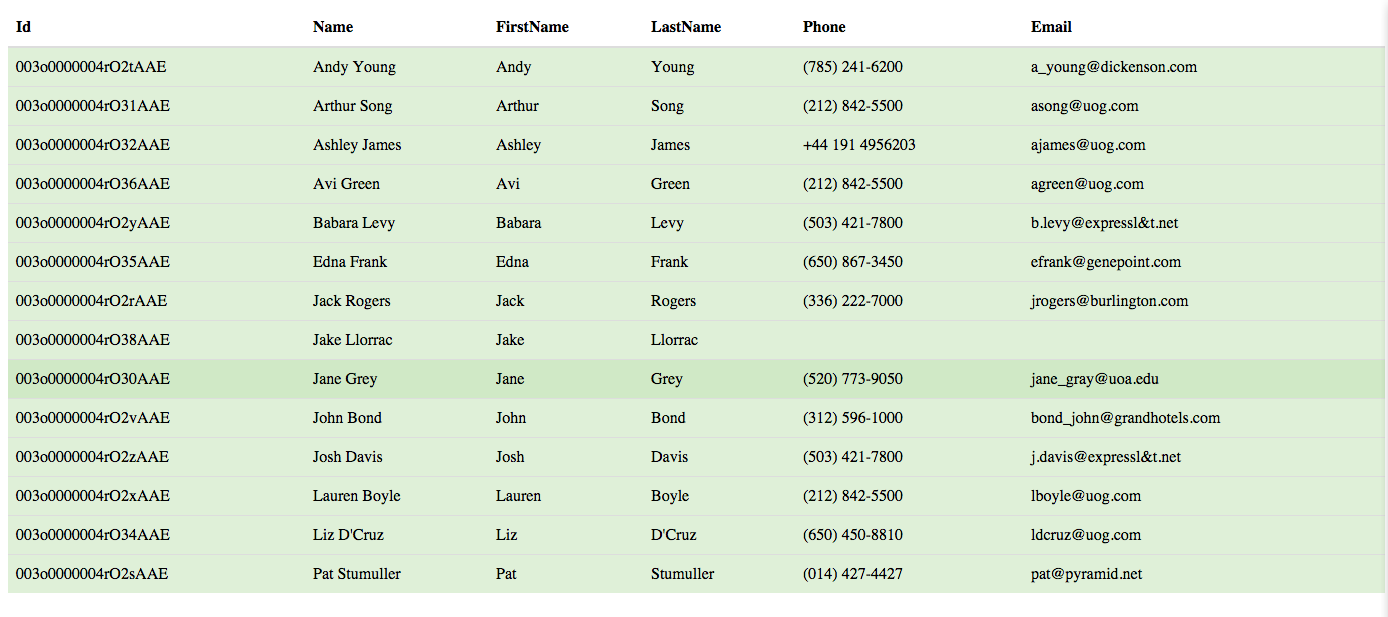Click the pat@pyramid.net email cell

point(1087,574)
